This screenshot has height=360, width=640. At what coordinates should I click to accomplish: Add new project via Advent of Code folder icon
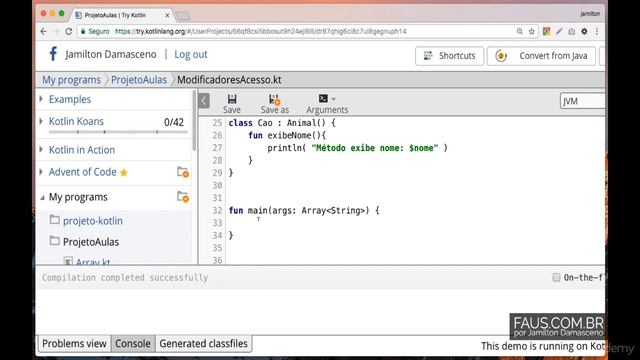click(x=183, y=172)
